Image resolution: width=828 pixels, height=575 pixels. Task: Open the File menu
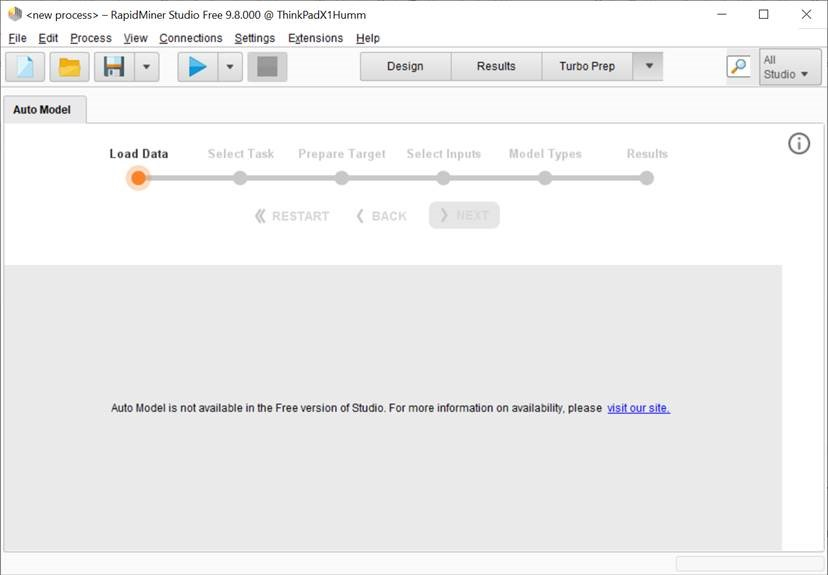(x=17, y=38)
